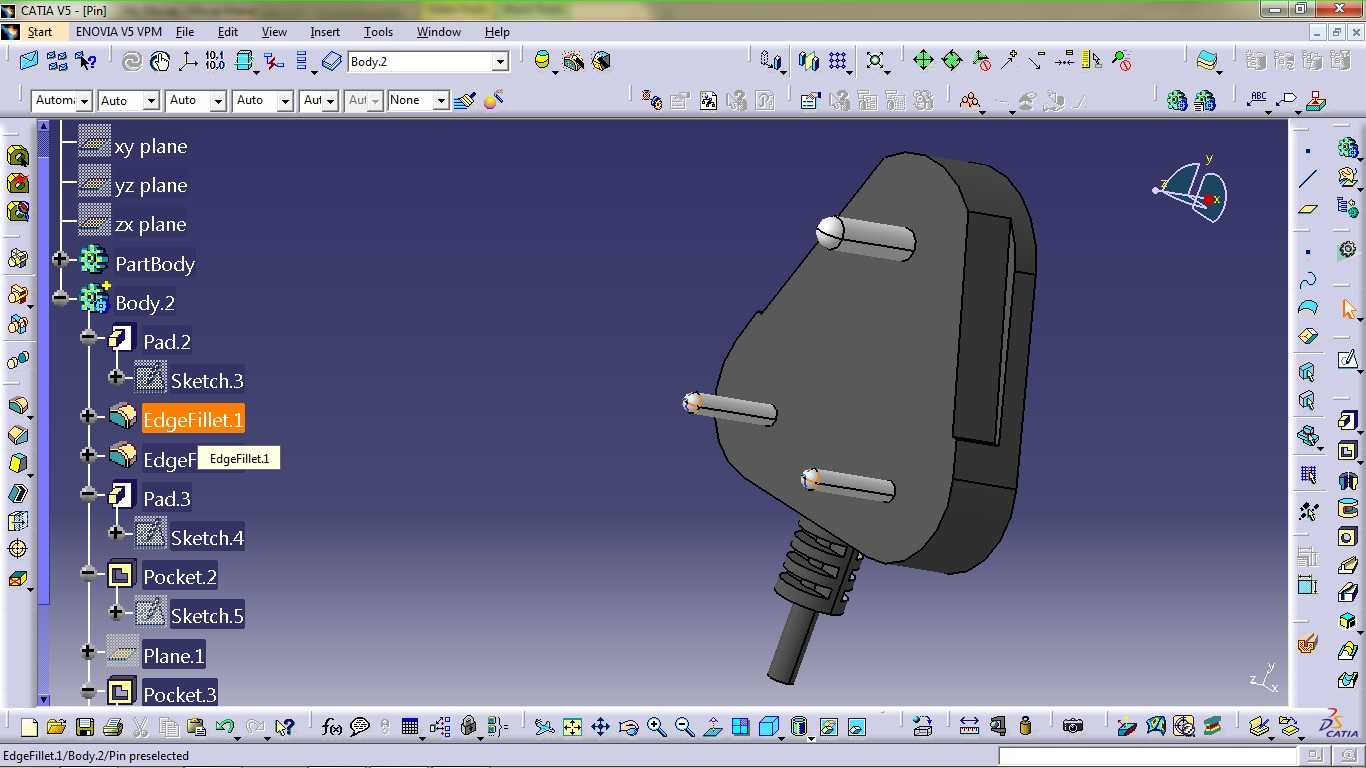
Task: Open the Tools menu
Action: pyautogui.click(x=378, y=32)
